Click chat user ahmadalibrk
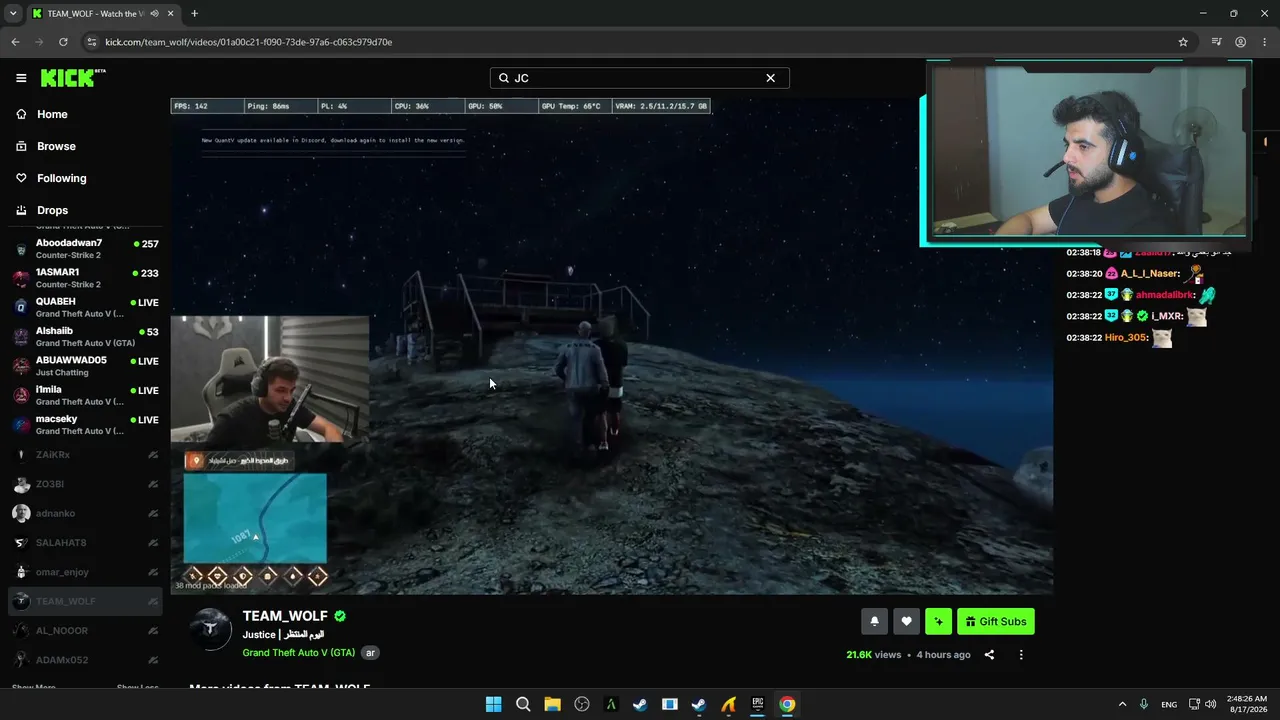This screenshot has height=720, width=1280. [1165, 295]
